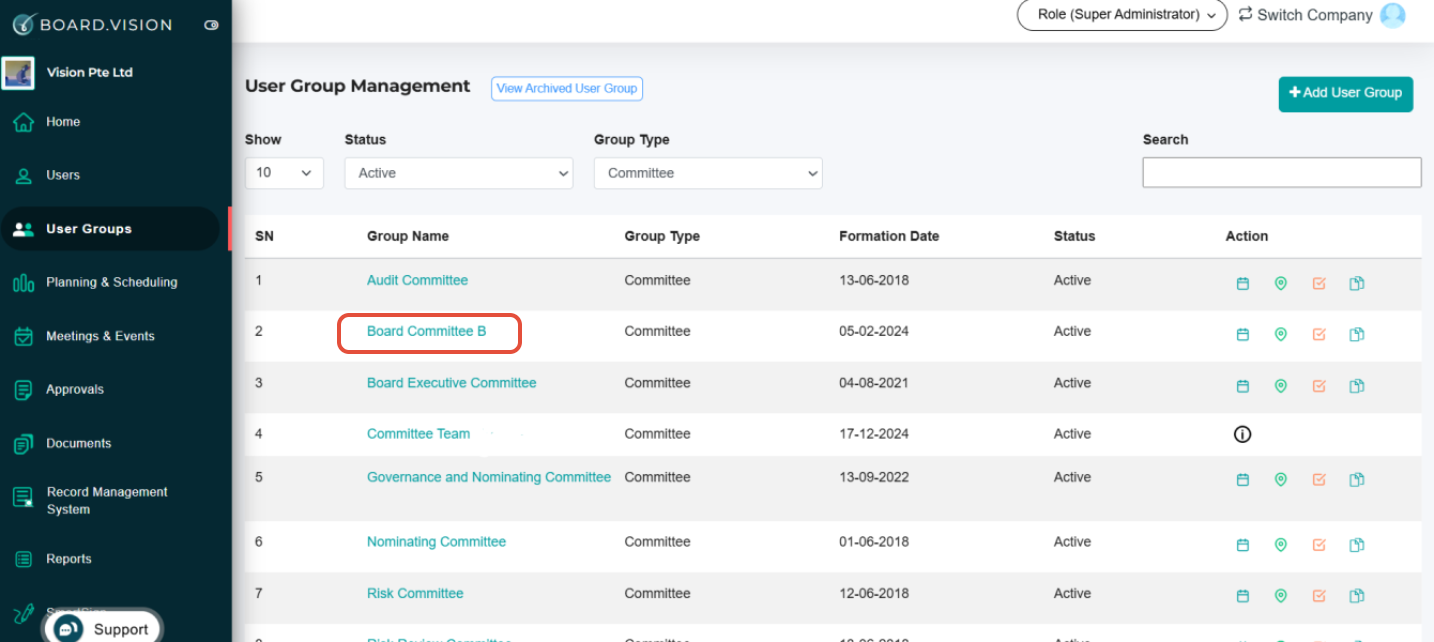Click into the Search input field
The width and height of the screenshot is (1434, 642).
click(x=1282, y=172)
